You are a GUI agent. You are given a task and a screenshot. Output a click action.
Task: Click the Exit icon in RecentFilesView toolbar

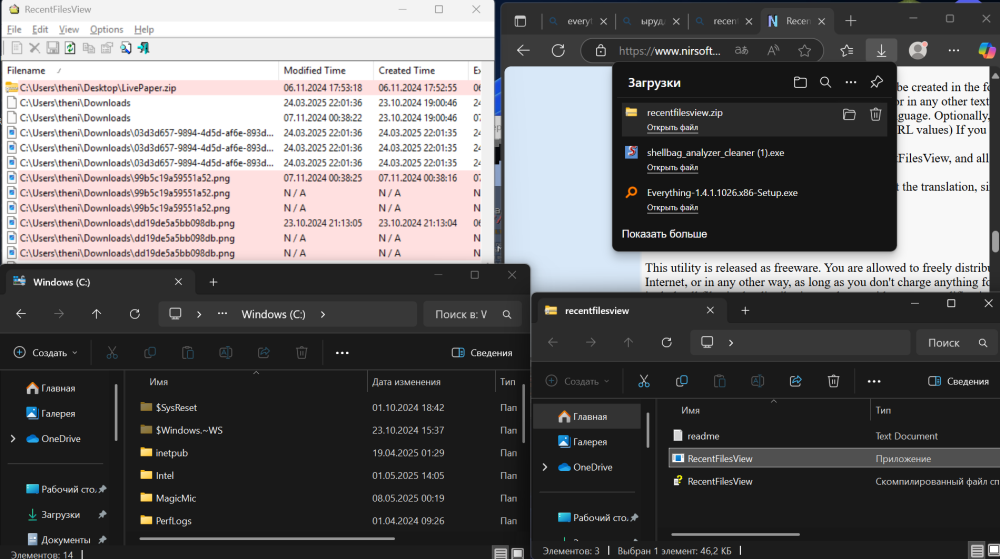pyautogui.click(x=143, y=48)
